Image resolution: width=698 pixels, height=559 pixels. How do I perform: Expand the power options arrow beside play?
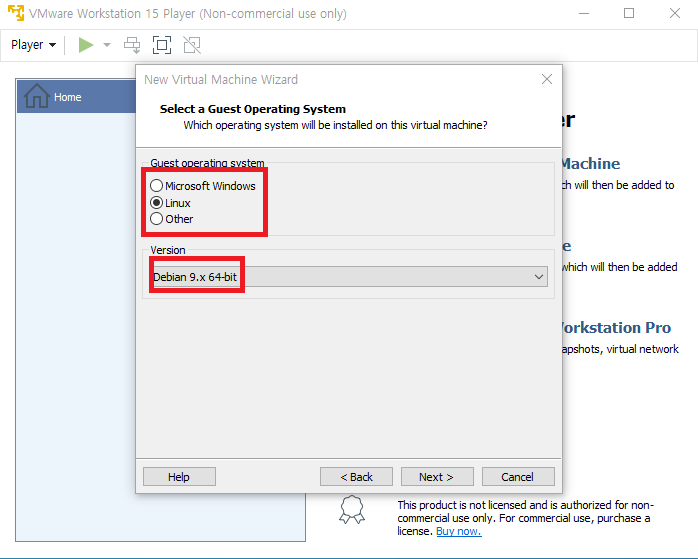[x=107, y=45]
